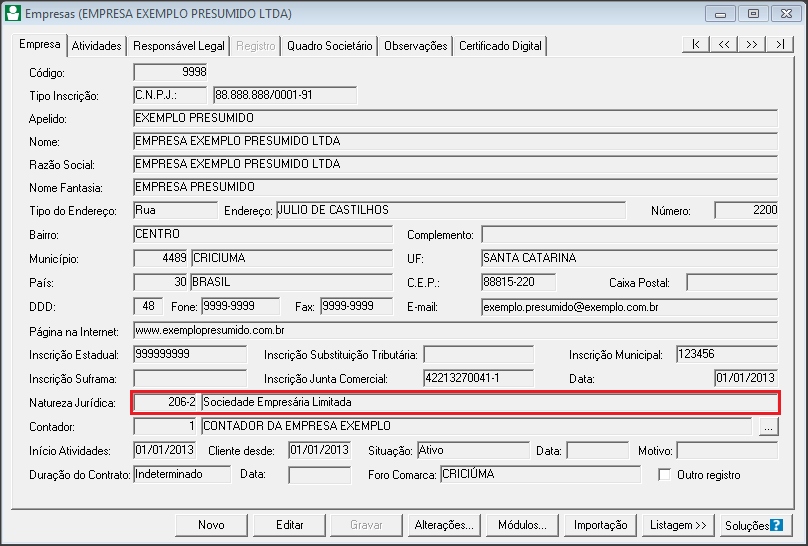Click the UF field SANTA CATARINA
Screen dimensions: 808x546
[629, 258]
